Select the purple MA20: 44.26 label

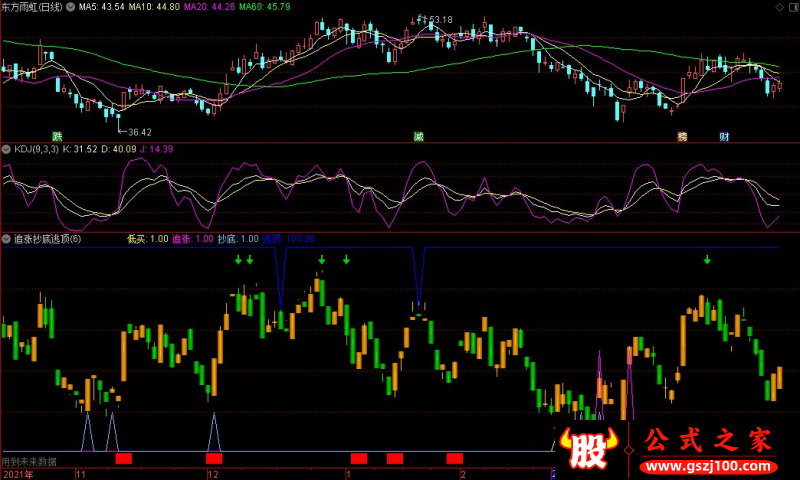coord(209,7)
